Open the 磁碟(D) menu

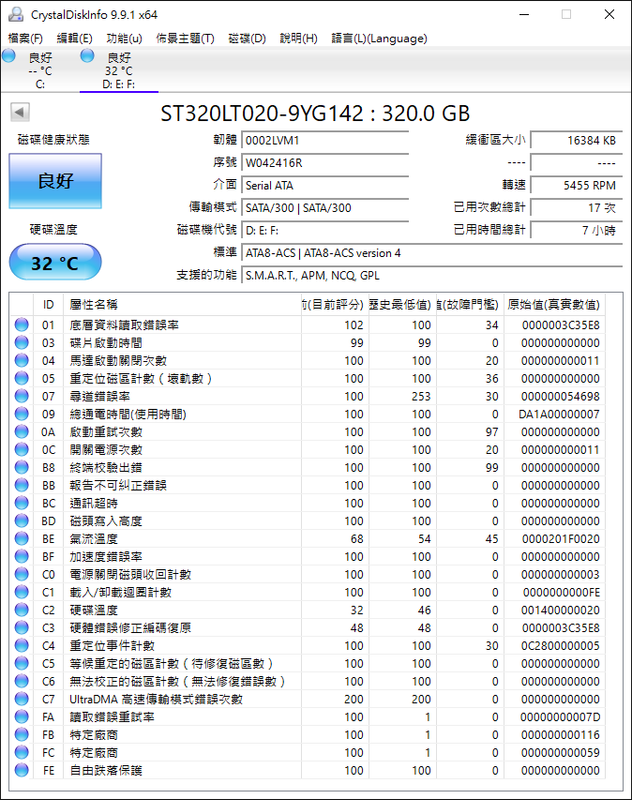point(247,38)
